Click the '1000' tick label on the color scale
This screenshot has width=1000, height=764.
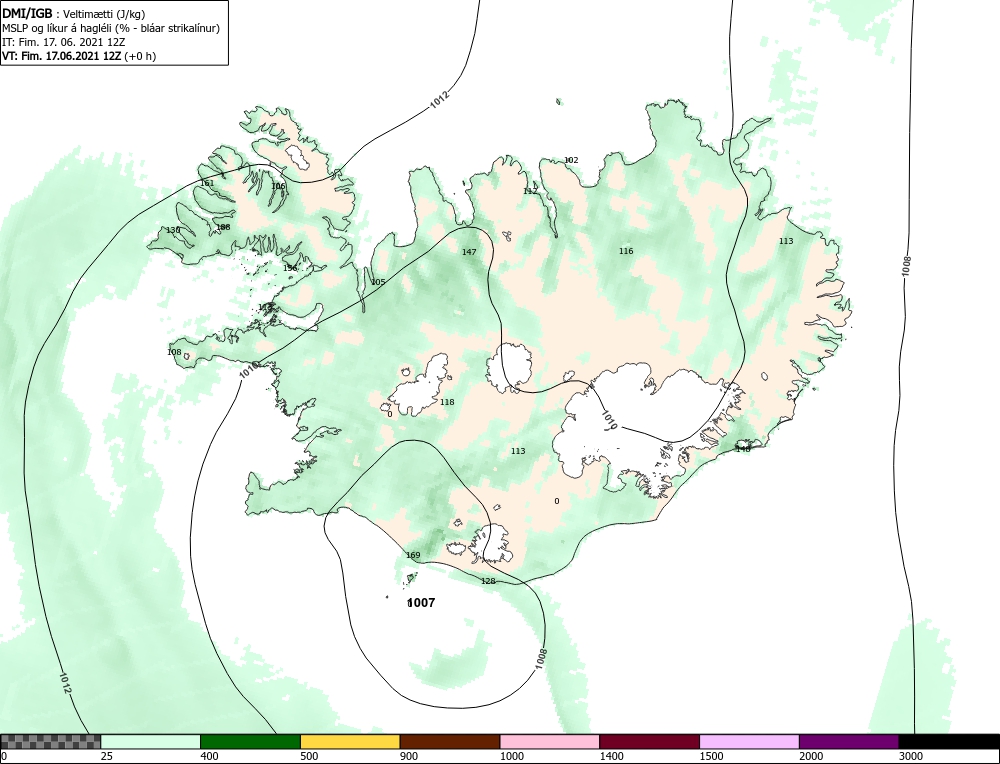coord(511,756)
